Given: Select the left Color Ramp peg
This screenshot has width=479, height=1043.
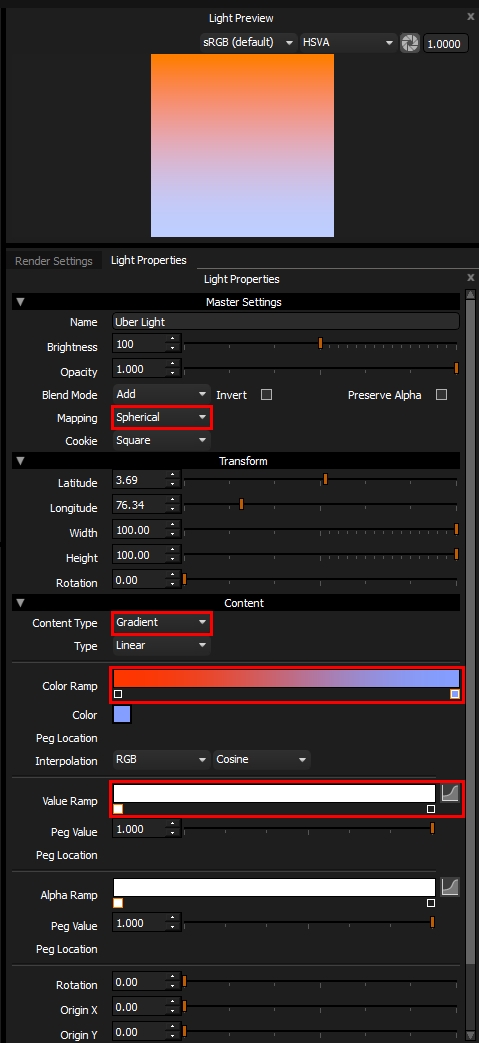Looking at the screenshot, I should point(118,694).
